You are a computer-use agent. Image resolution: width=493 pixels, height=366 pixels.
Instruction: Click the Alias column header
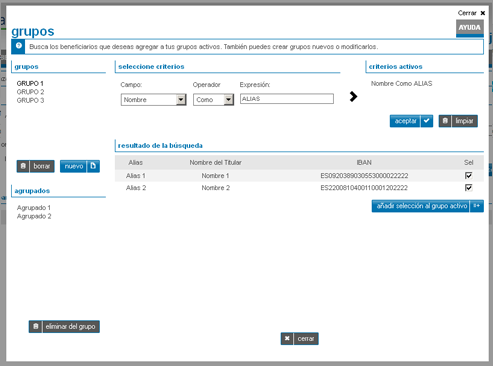pos(136,162)
